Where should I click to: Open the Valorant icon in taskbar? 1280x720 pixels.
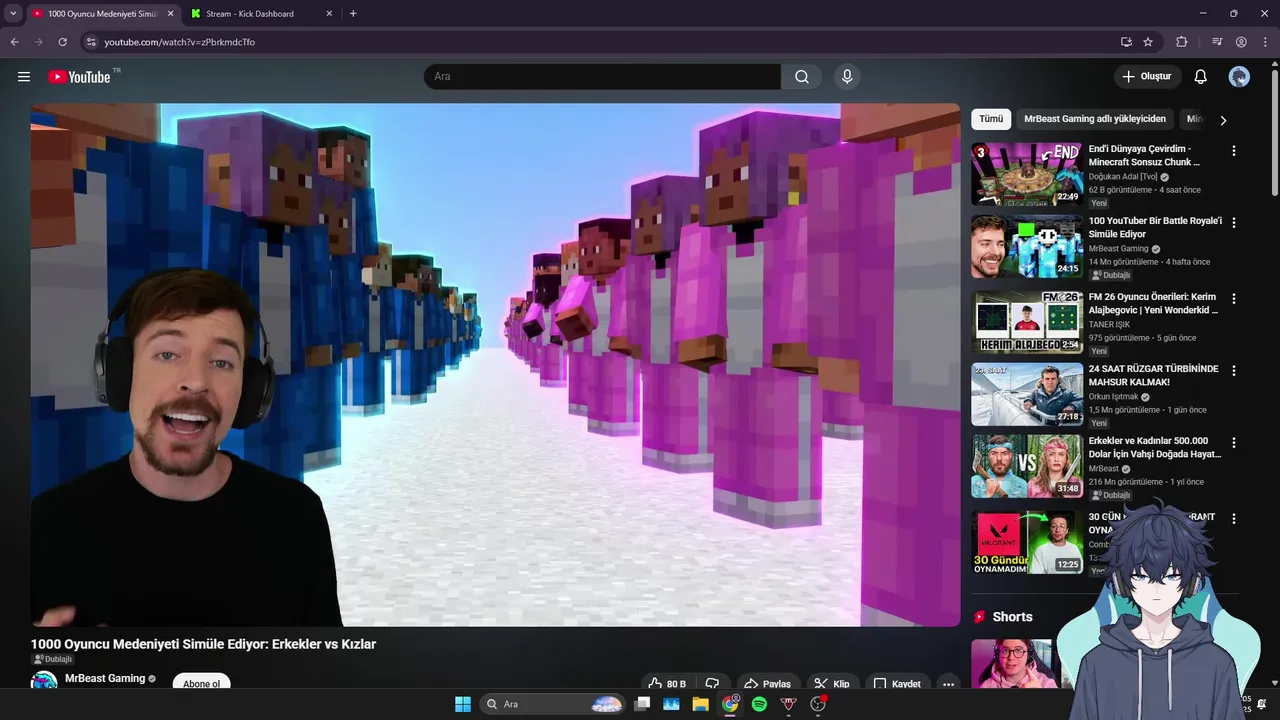coord(789,704)
